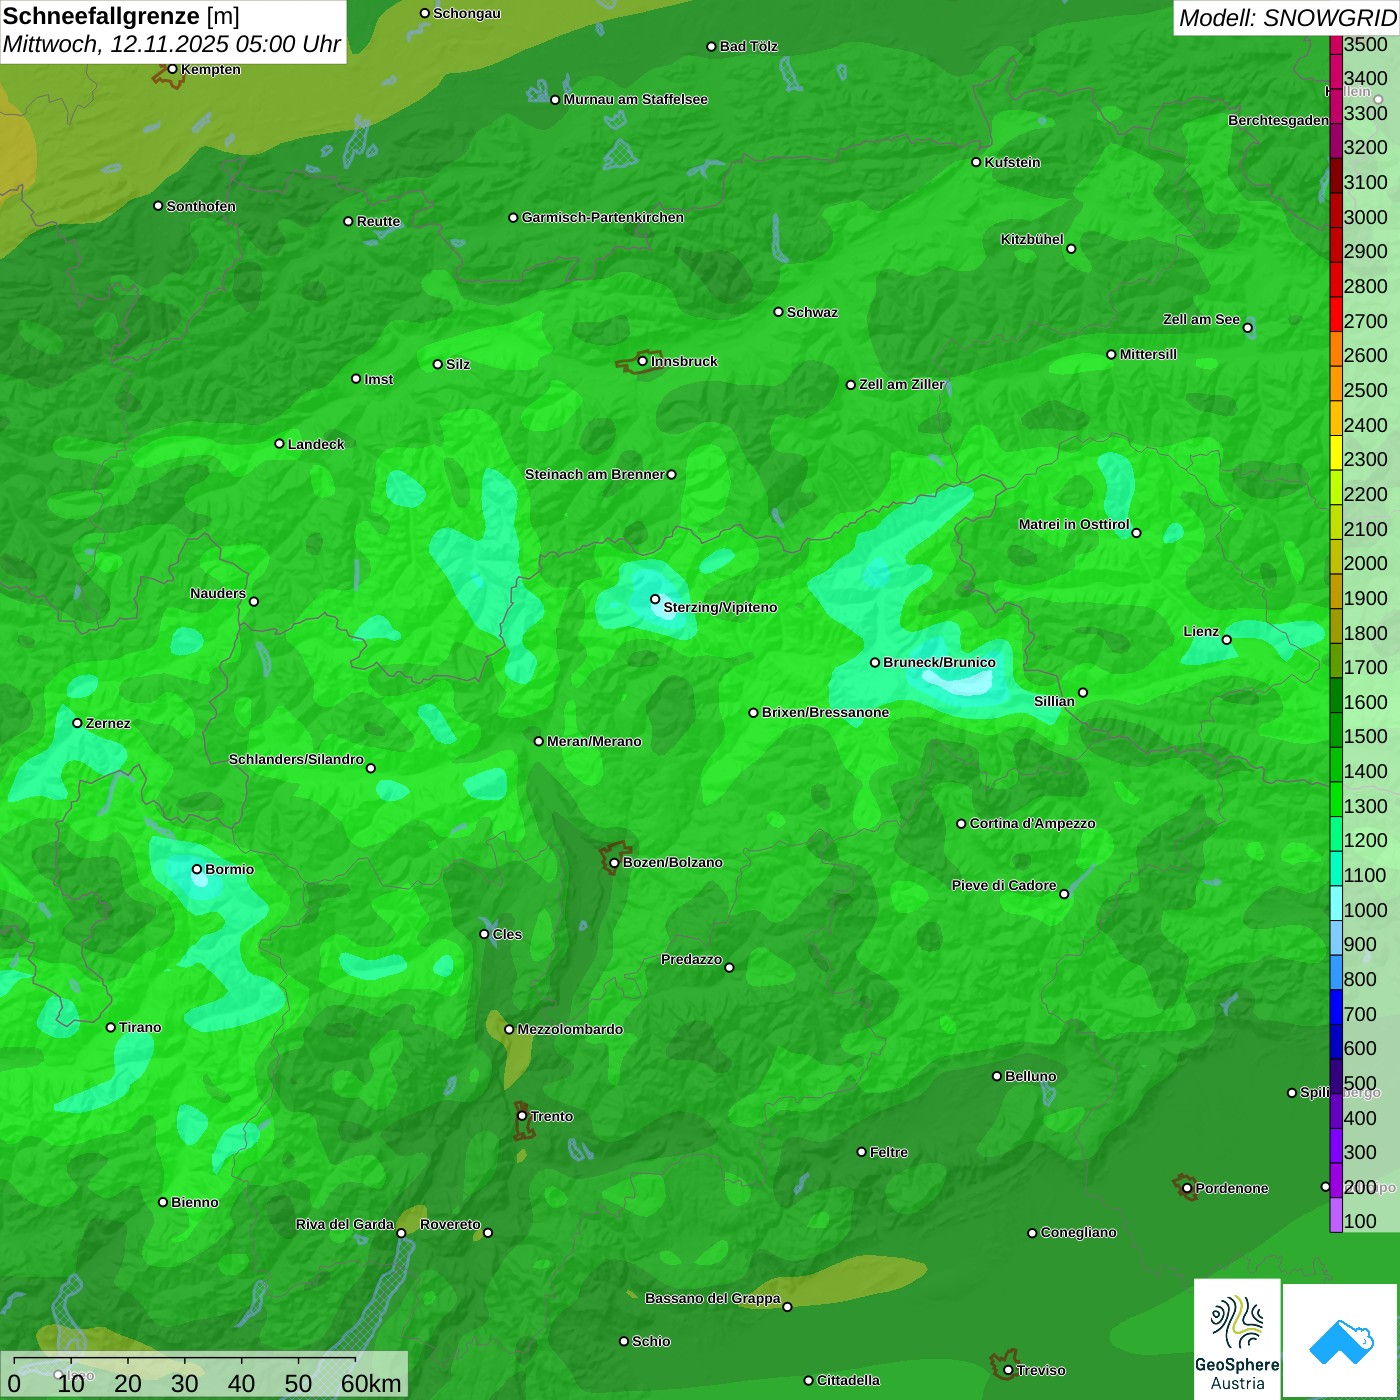Click the Rovereto label

click(x=450, y=1224)
